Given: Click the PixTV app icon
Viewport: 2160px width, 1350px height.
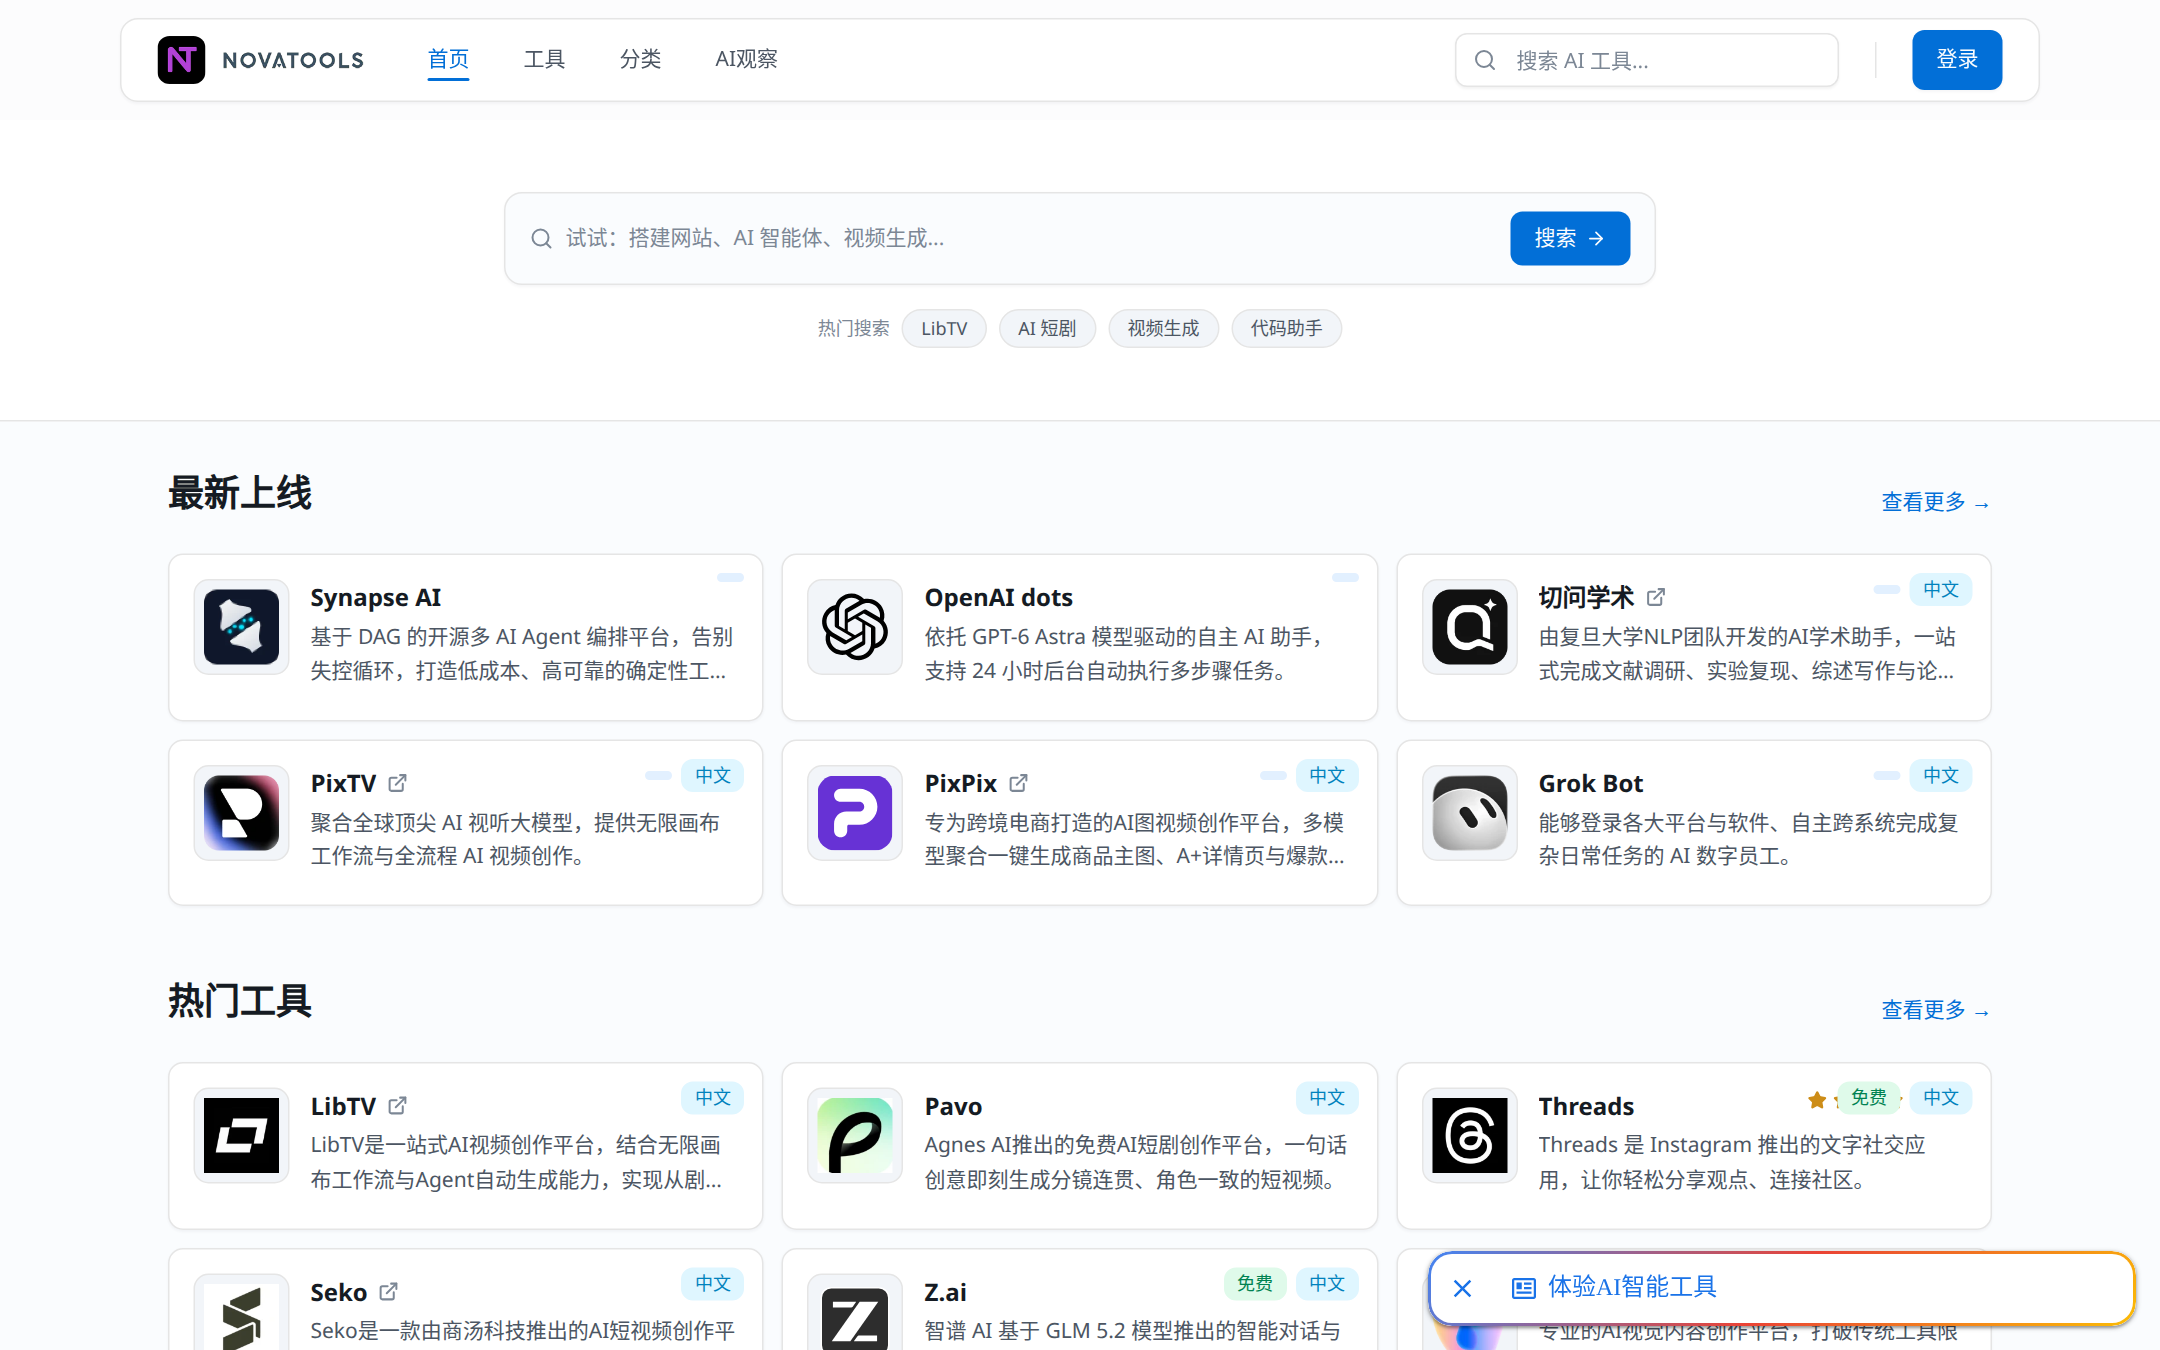Looking at the screenshot, I should (241, 813).
